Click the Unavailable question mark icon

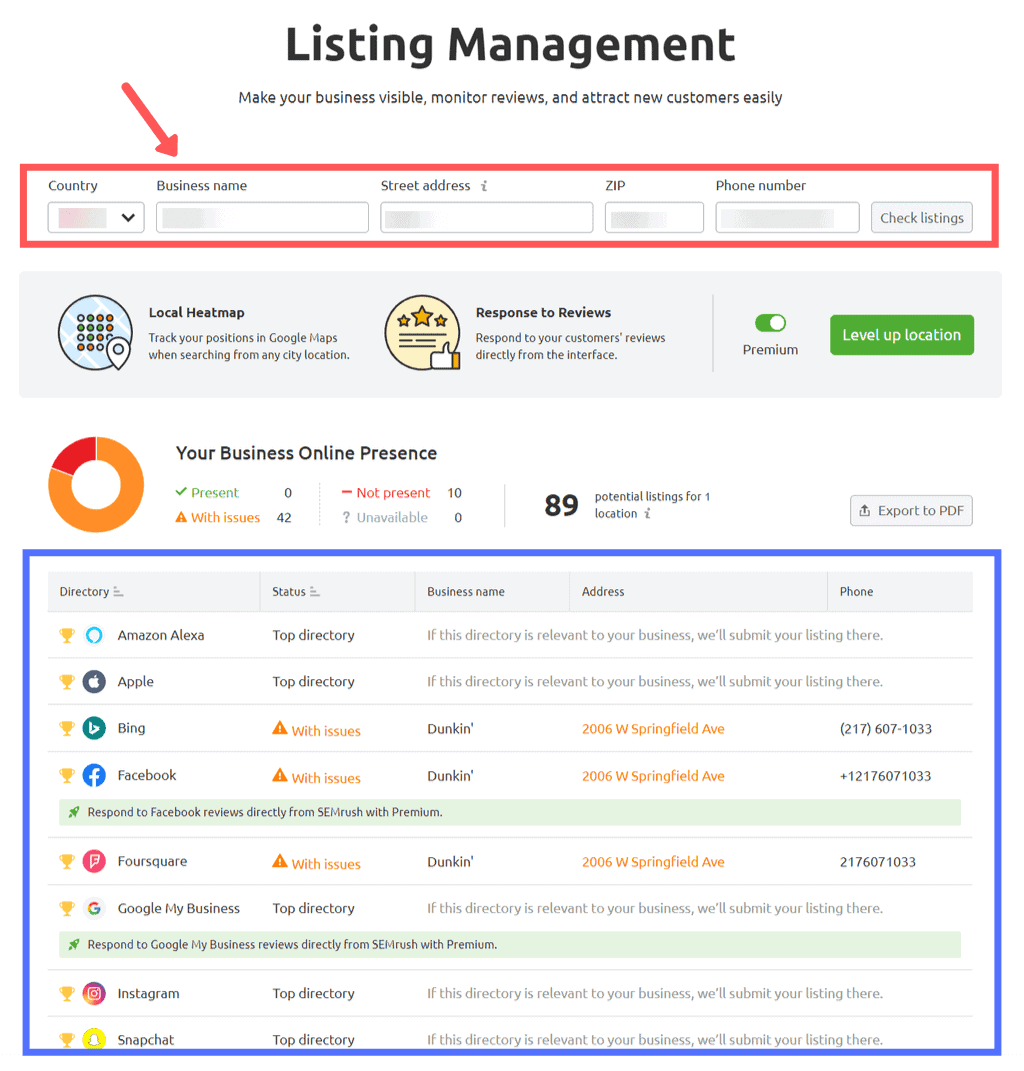(346, 518)
